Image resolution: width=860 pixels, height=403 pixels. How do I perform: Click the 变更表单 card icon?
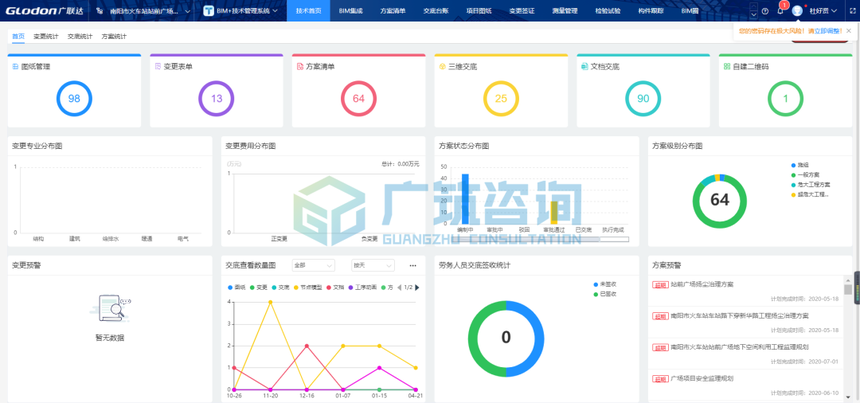[158, 66]
